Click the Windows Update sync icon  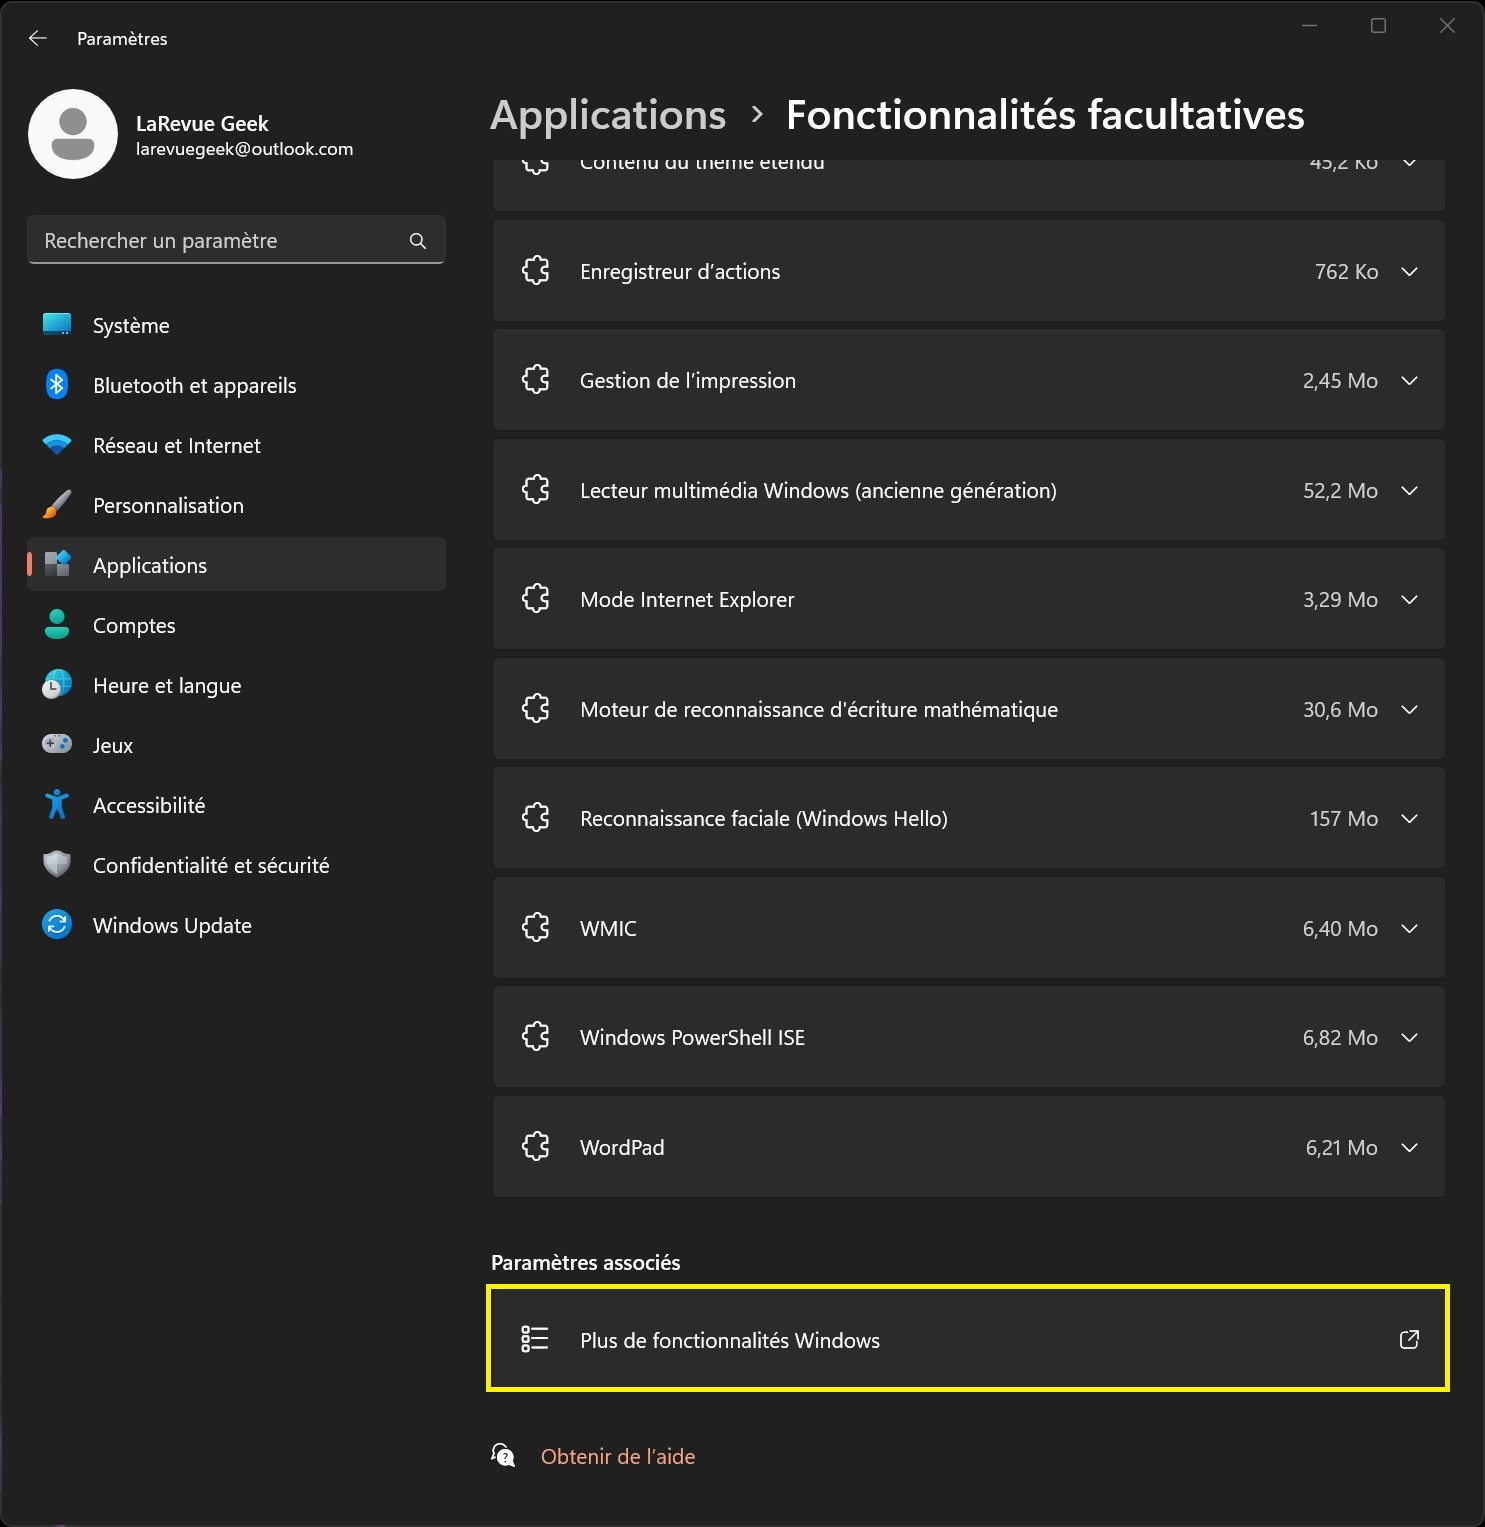click(57, 925)
